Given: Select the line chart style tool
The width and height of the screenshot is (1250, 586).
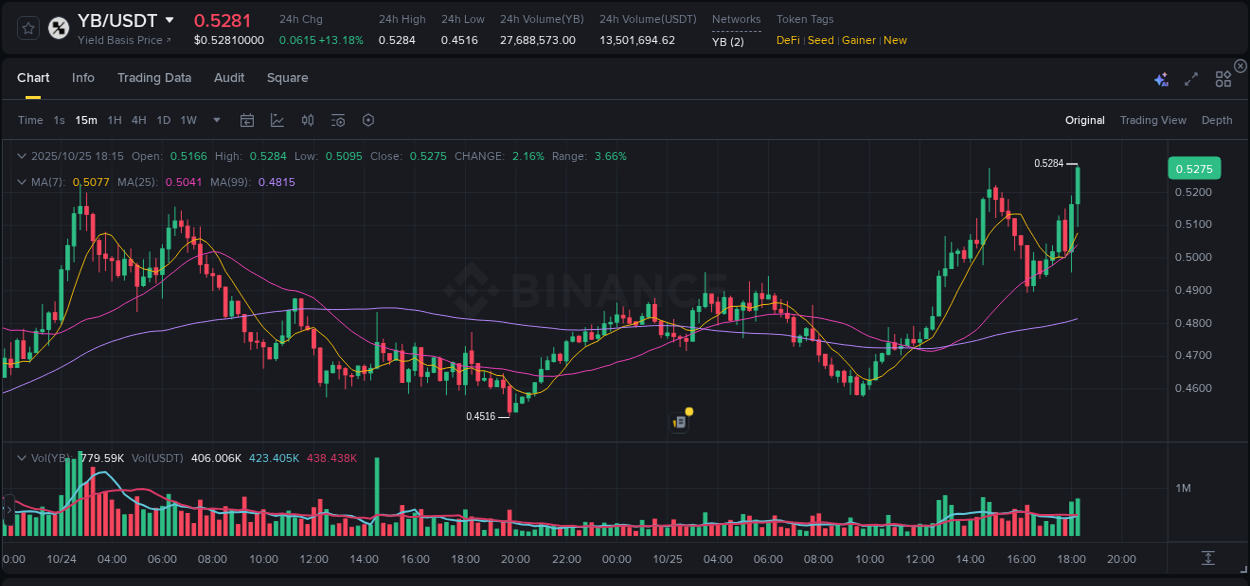Looking at the screenshot, I should pyautogui.click(x=277, y=120).
